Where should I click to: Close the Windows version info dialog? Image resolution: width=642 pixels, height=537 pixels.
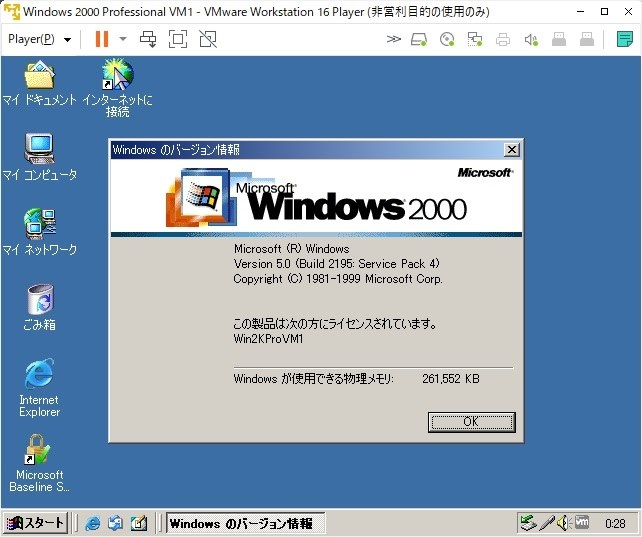(x=512, y=150)
